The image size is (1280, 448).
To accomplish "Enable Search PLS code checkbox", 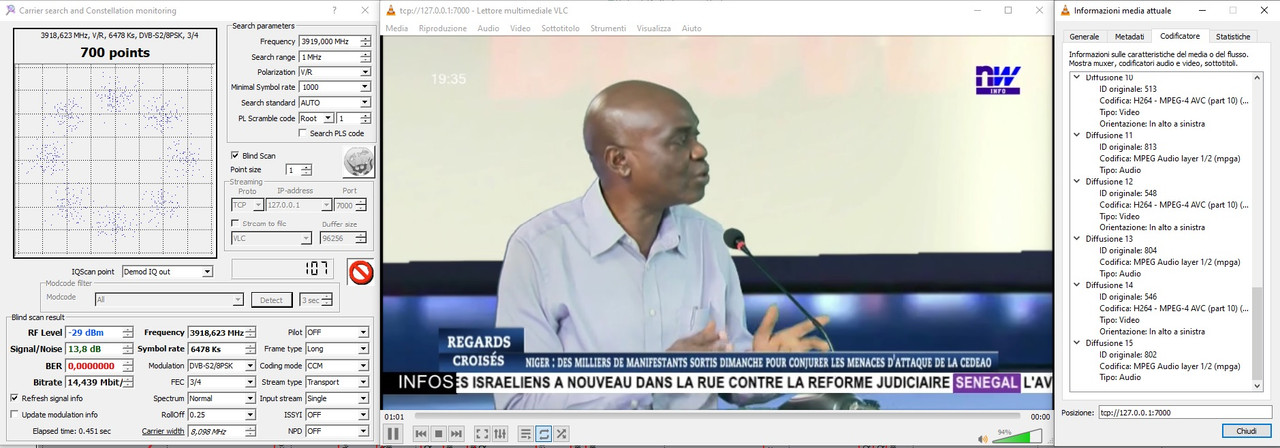I will coord(304,133).
